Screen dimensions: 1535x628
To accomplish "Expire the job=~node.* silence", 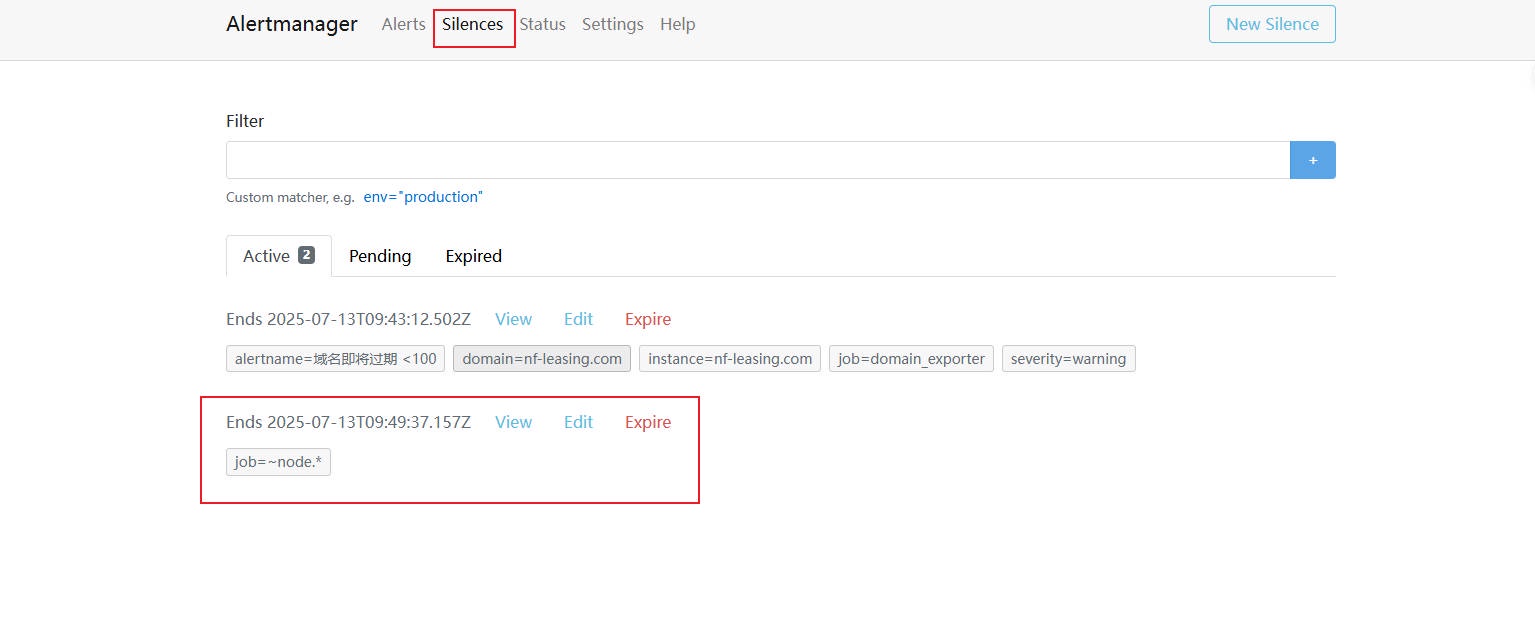I will [x=647, y=422].
